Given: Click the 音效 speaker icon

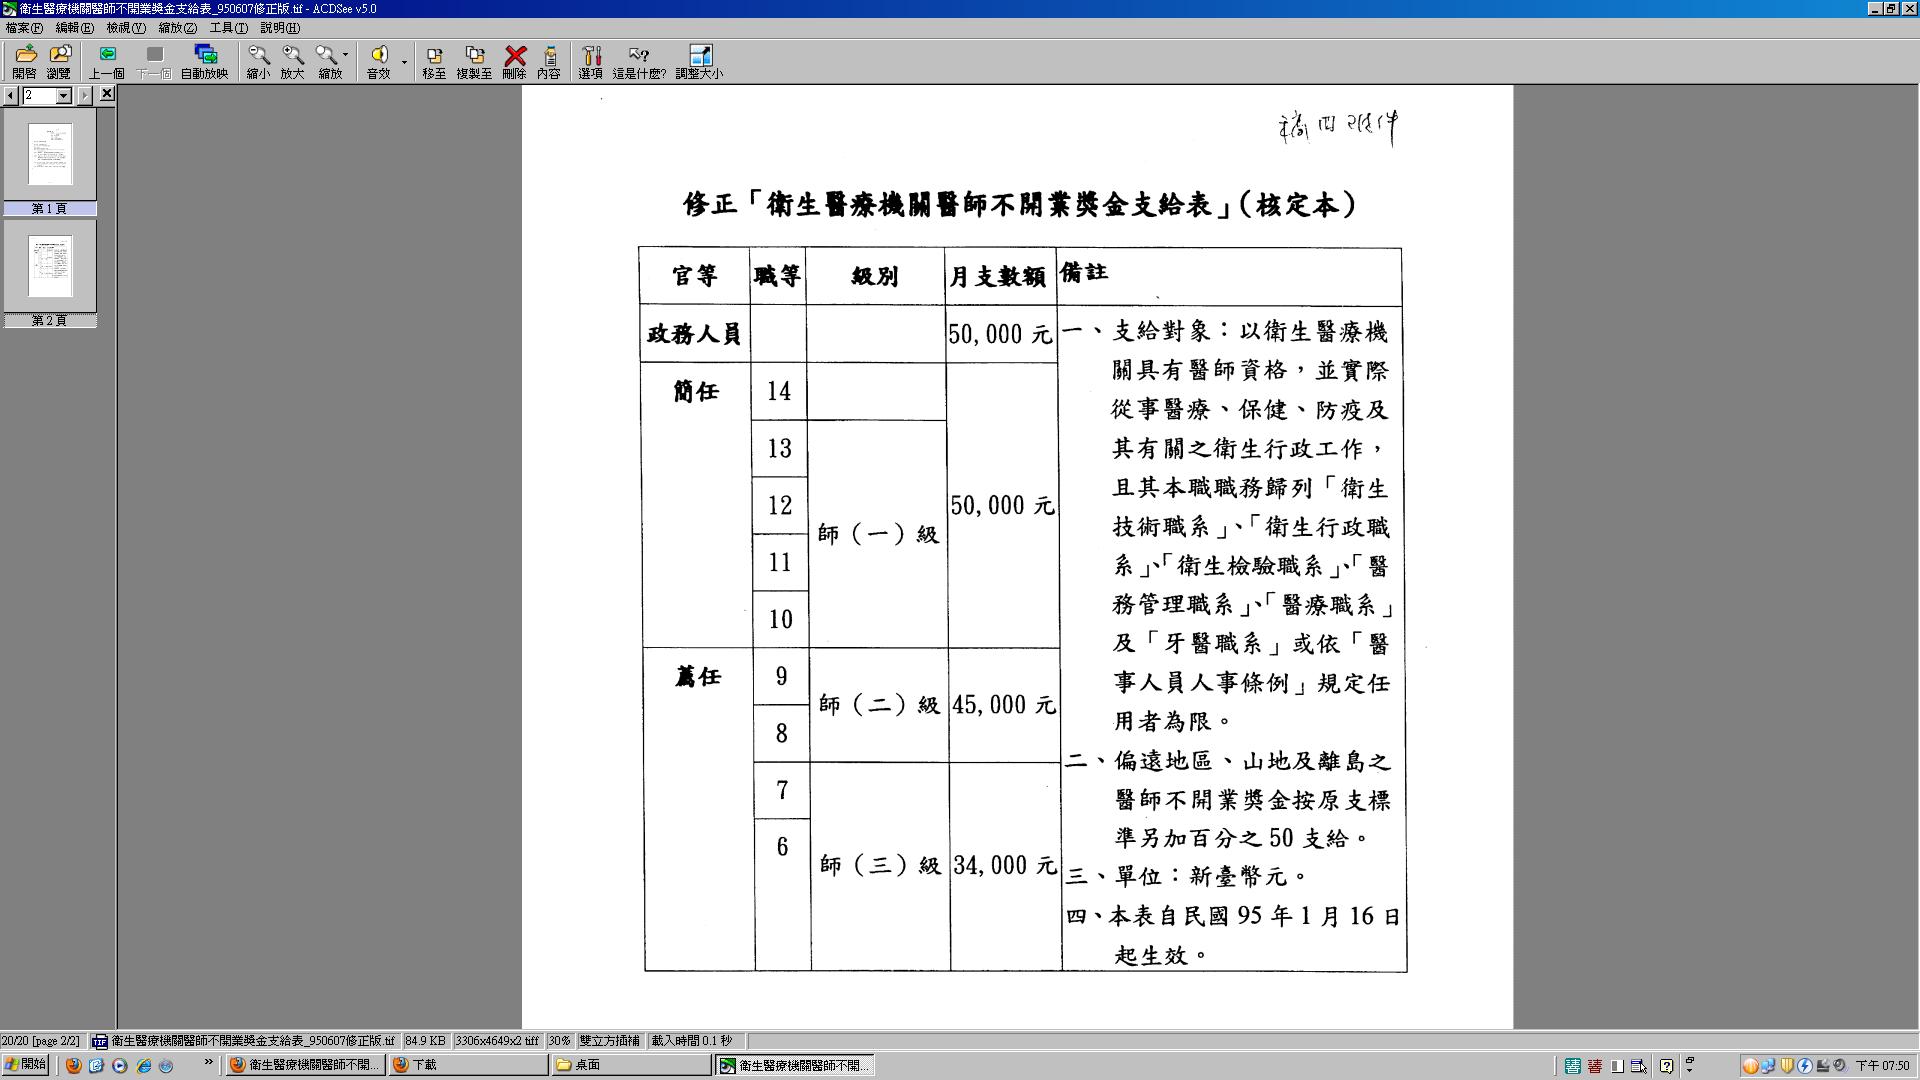Looking at the screenshot, I should pyautogui.click(x=379, y=61).
